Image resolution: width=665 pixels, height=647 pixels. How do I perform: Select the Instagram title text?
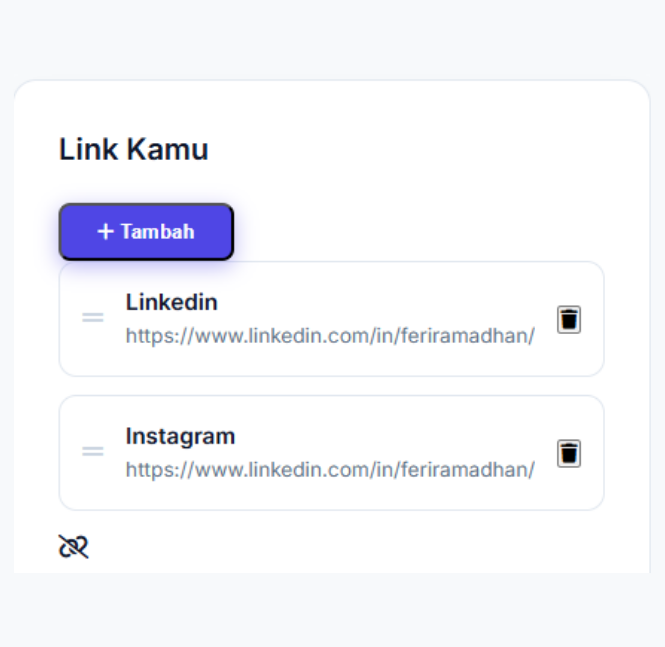click(x=180, y=436)
